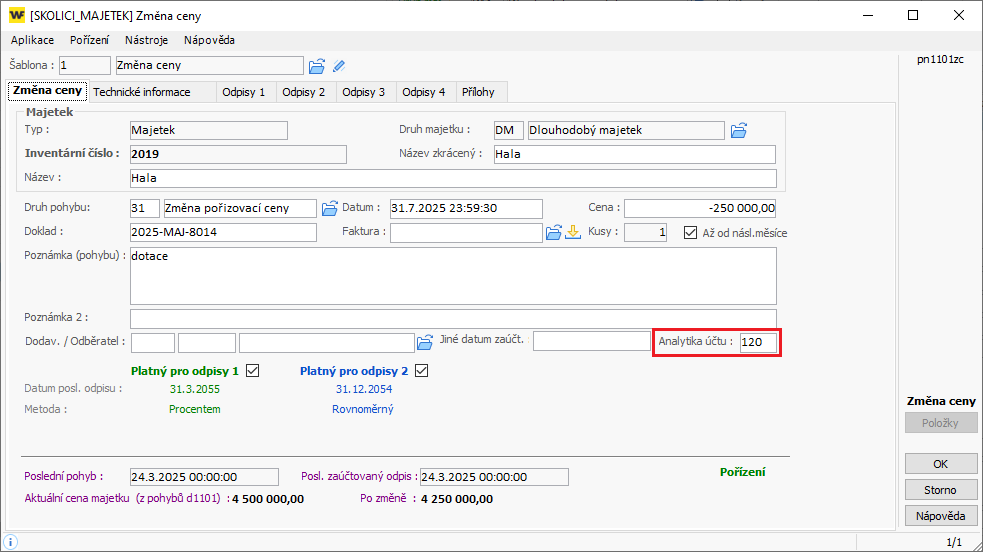
Task: Click the Jiné datum zaúčt. field
Action: (592, 341)
